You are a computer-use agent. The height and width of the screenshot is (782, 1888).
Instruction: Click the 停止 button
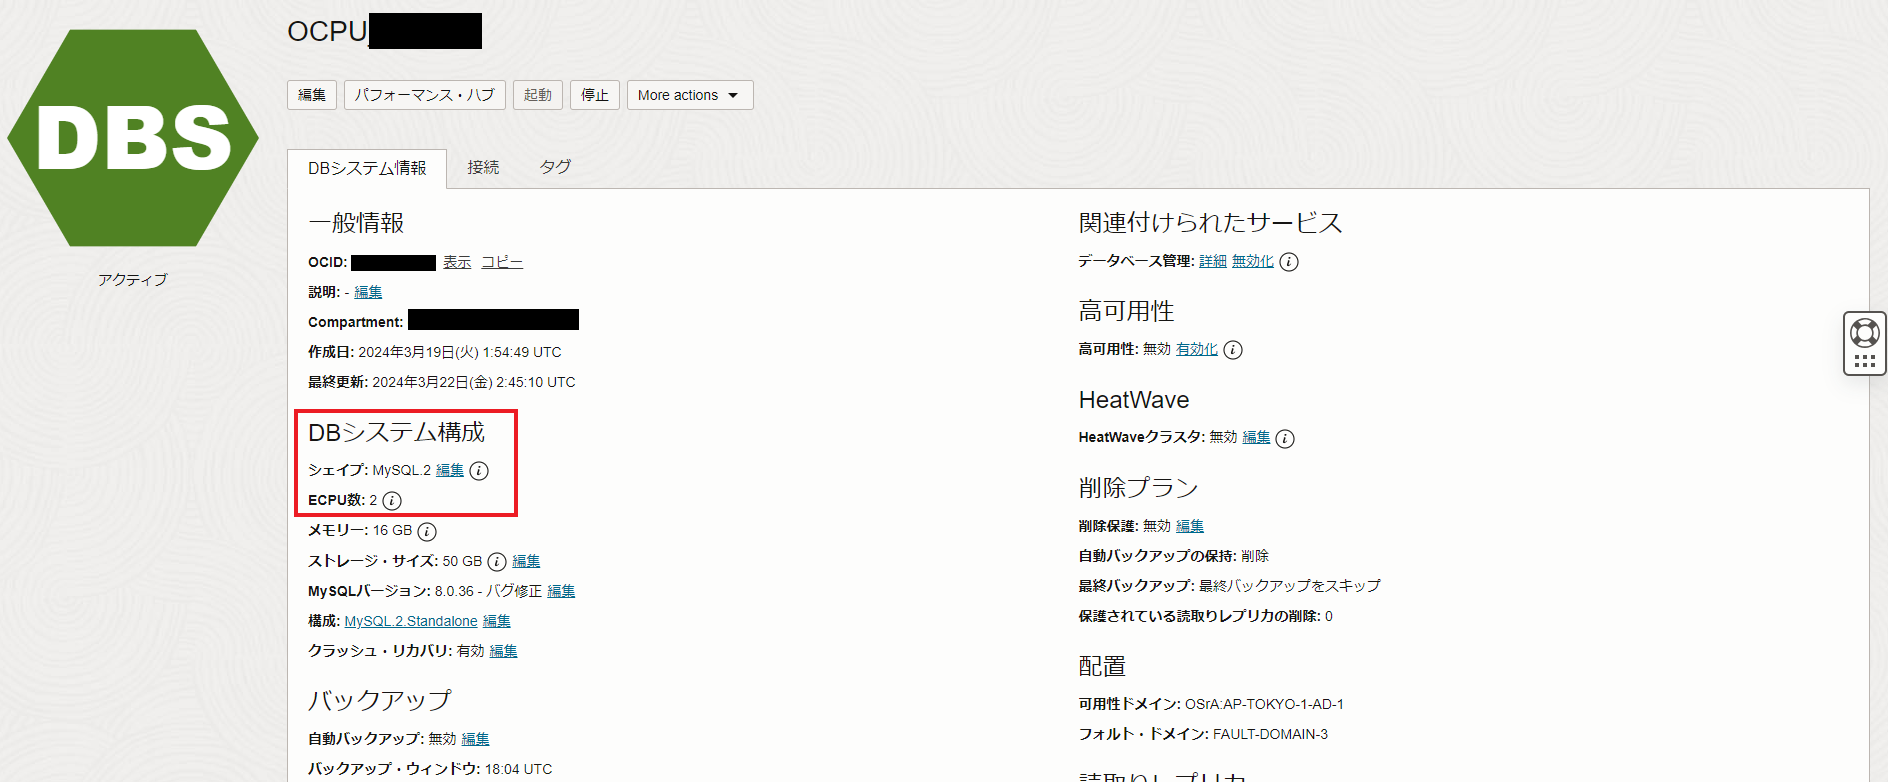click(x=595, y=95)
